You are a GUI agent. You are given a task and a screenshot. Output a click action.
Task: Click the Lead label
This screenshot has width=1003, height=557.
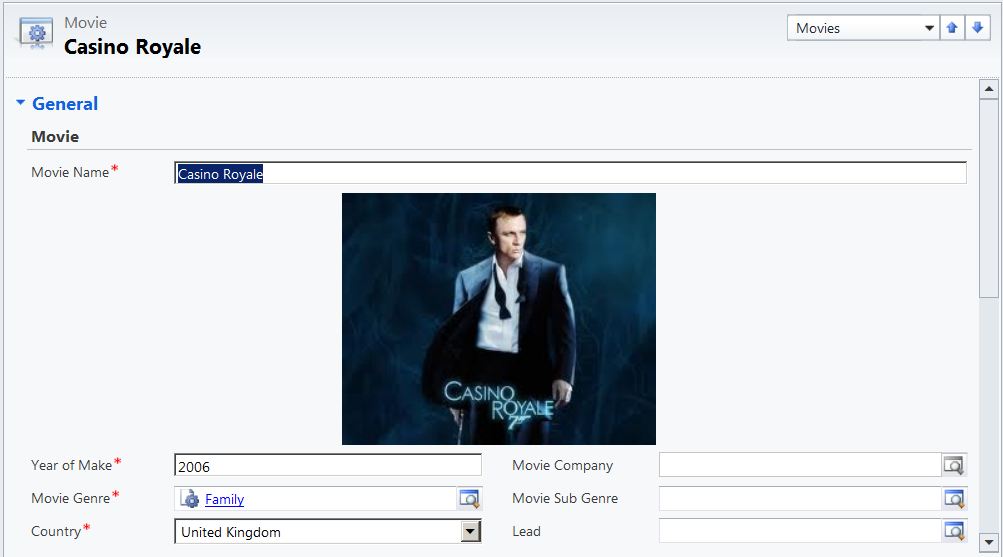[x=526, y=531]
